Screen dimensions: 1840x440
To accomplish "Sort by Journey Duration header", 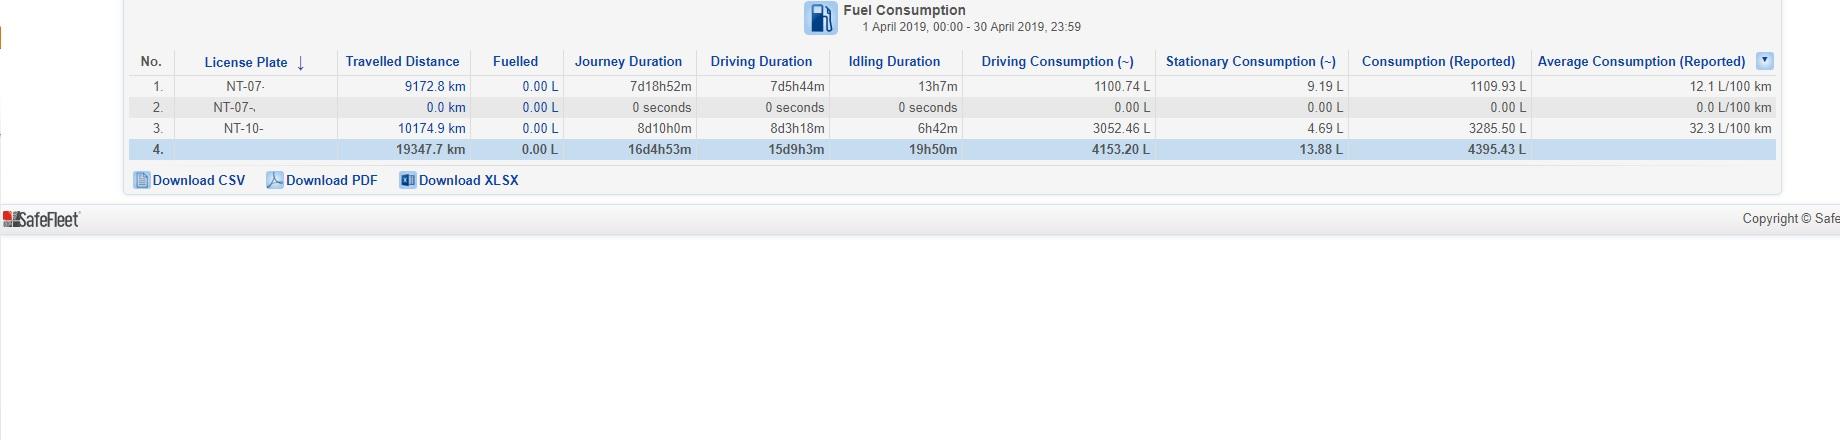I will point(628,62).
